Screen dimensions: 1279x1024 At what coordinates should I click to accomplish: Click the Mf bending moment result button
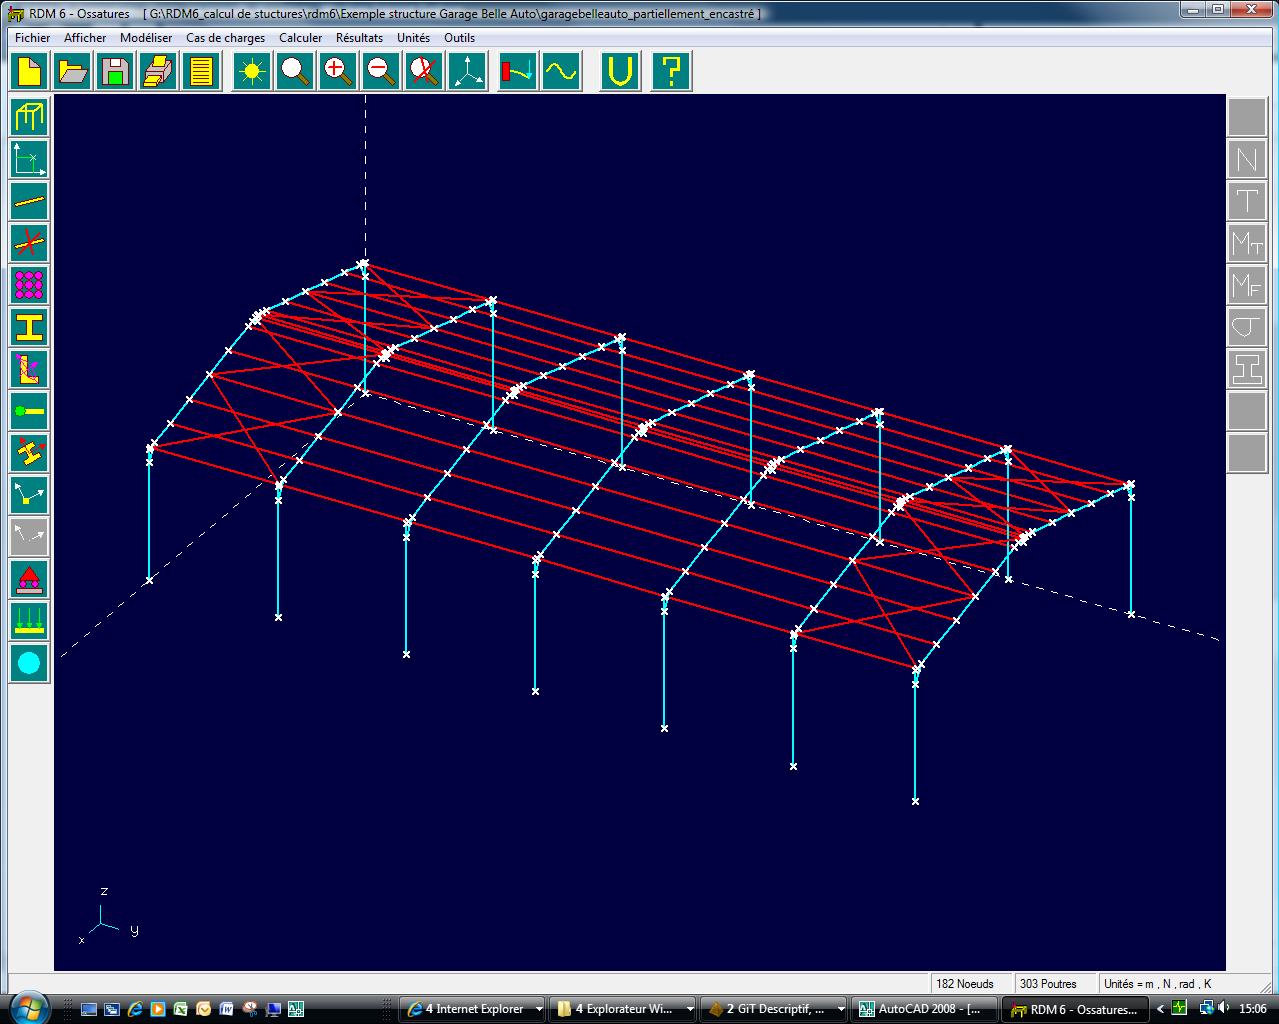coord(1247,285)
